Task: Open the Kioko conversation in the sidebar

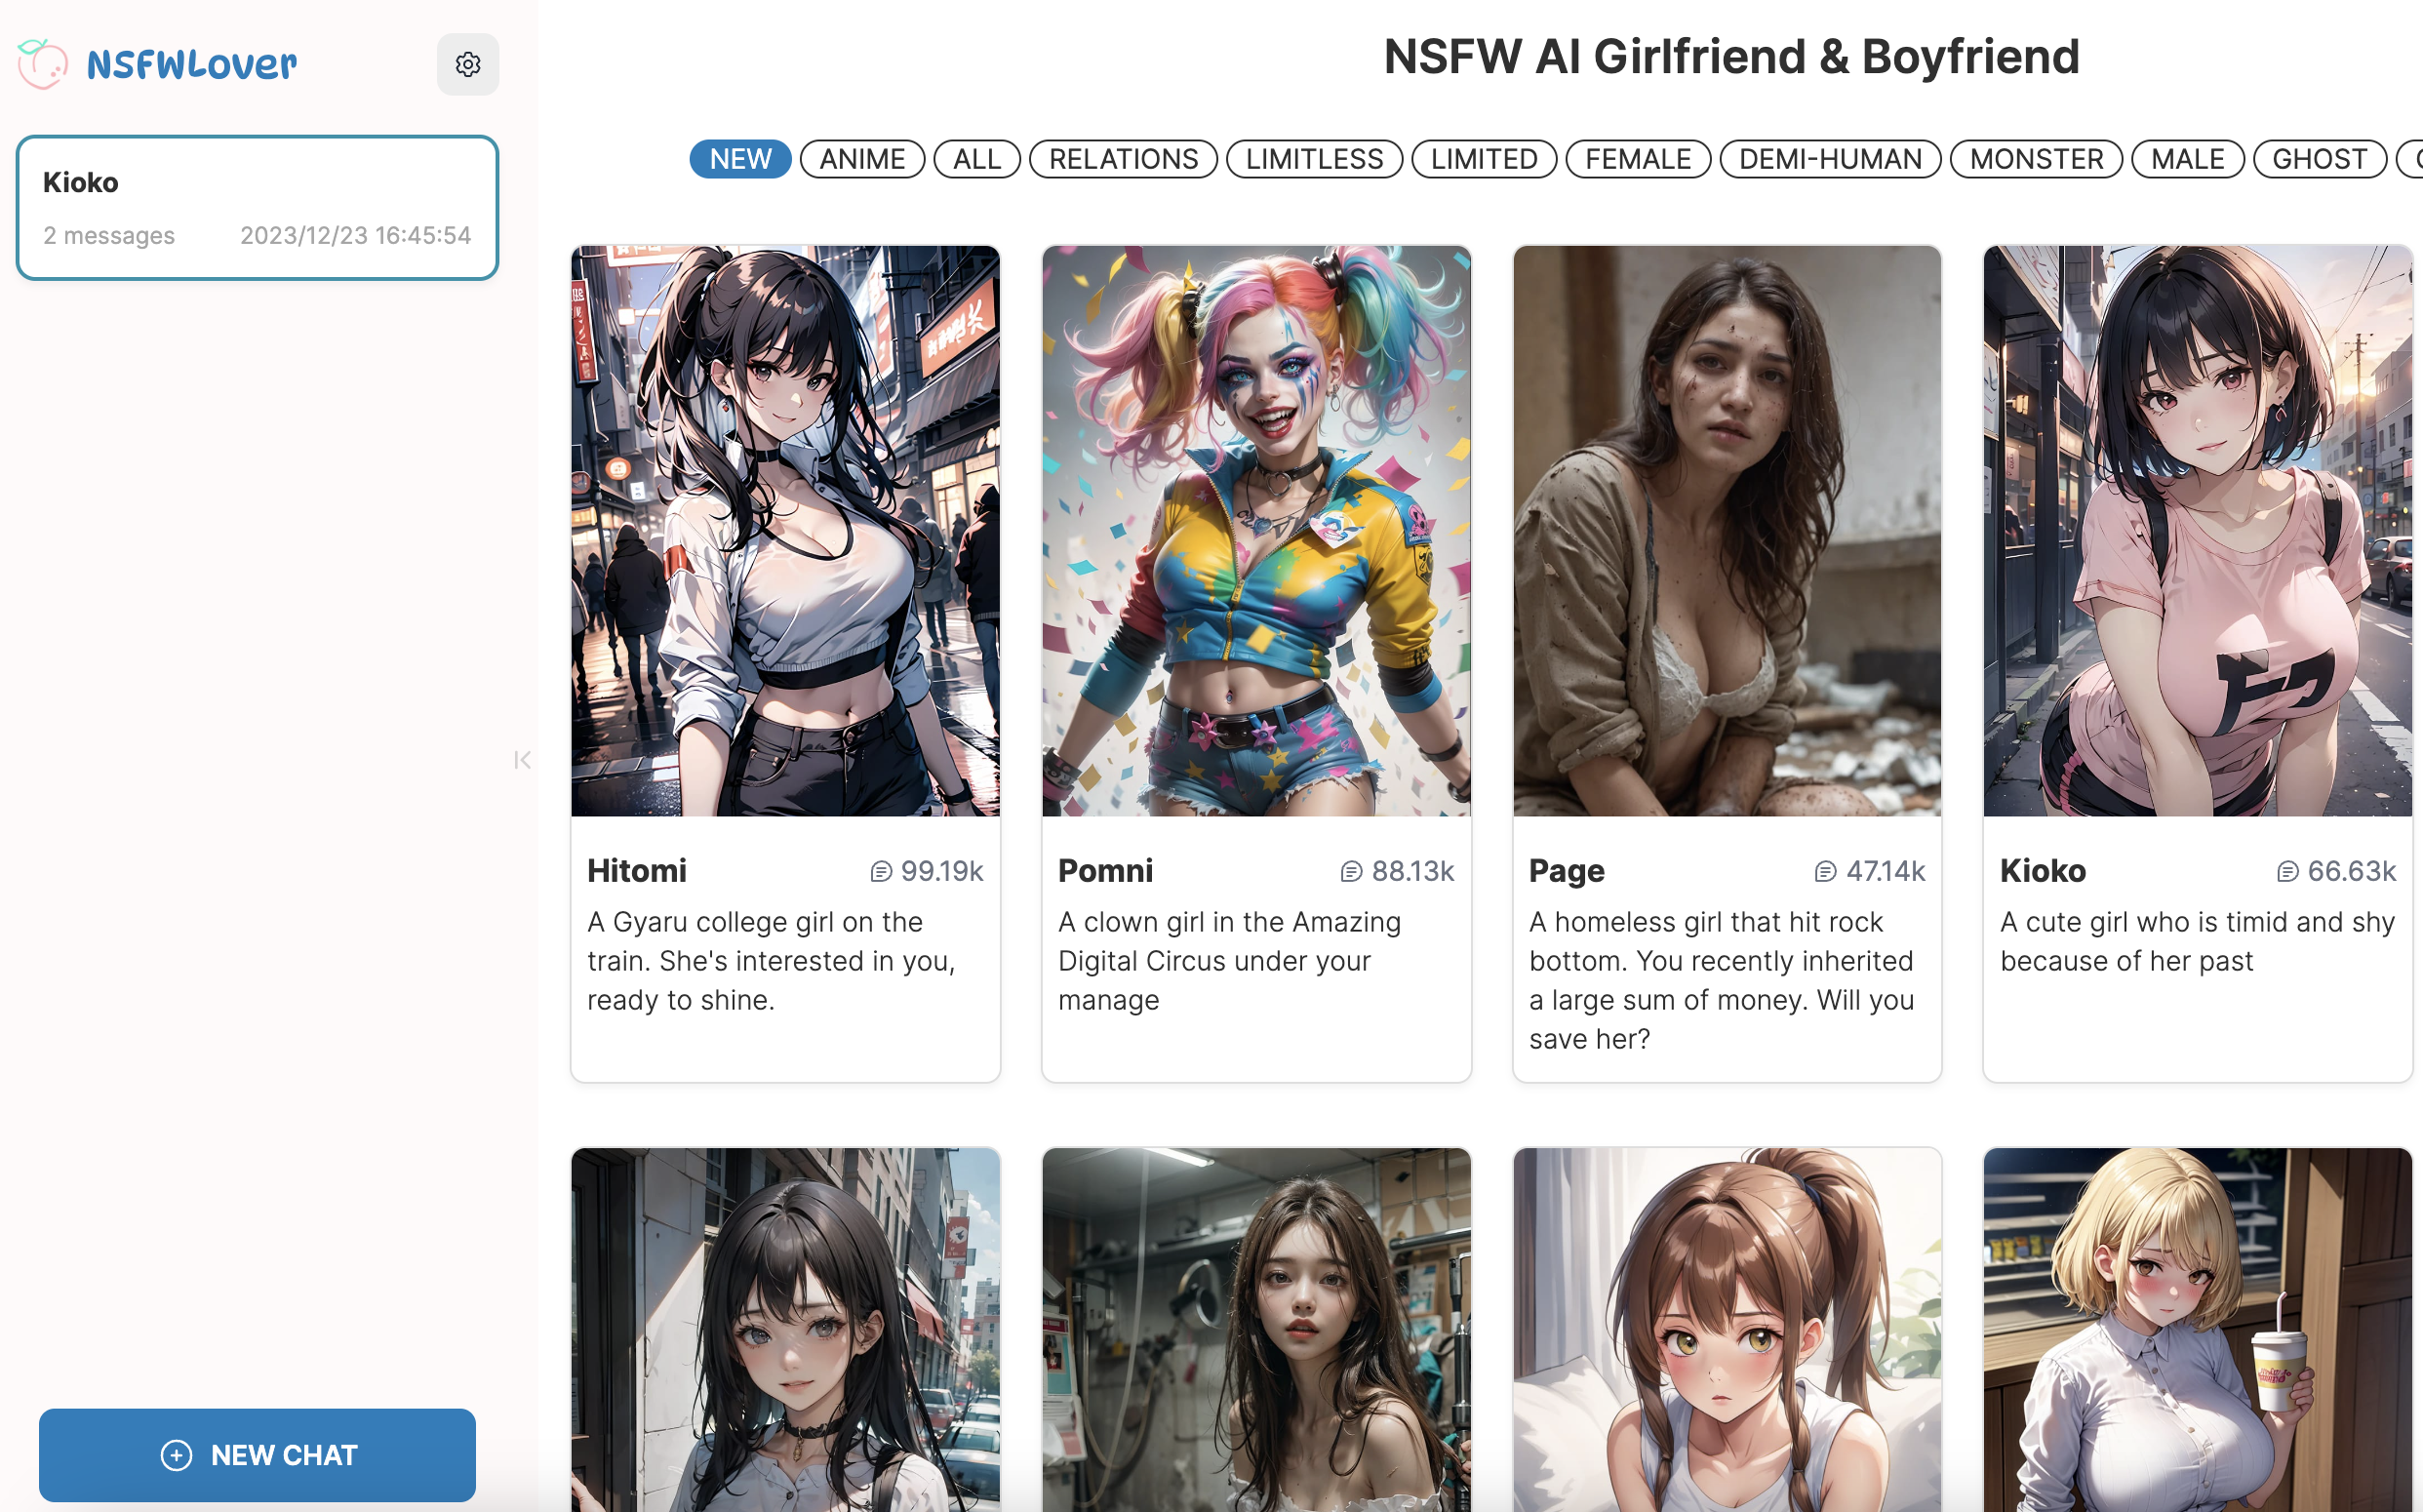Action: [x=256, y=206]
